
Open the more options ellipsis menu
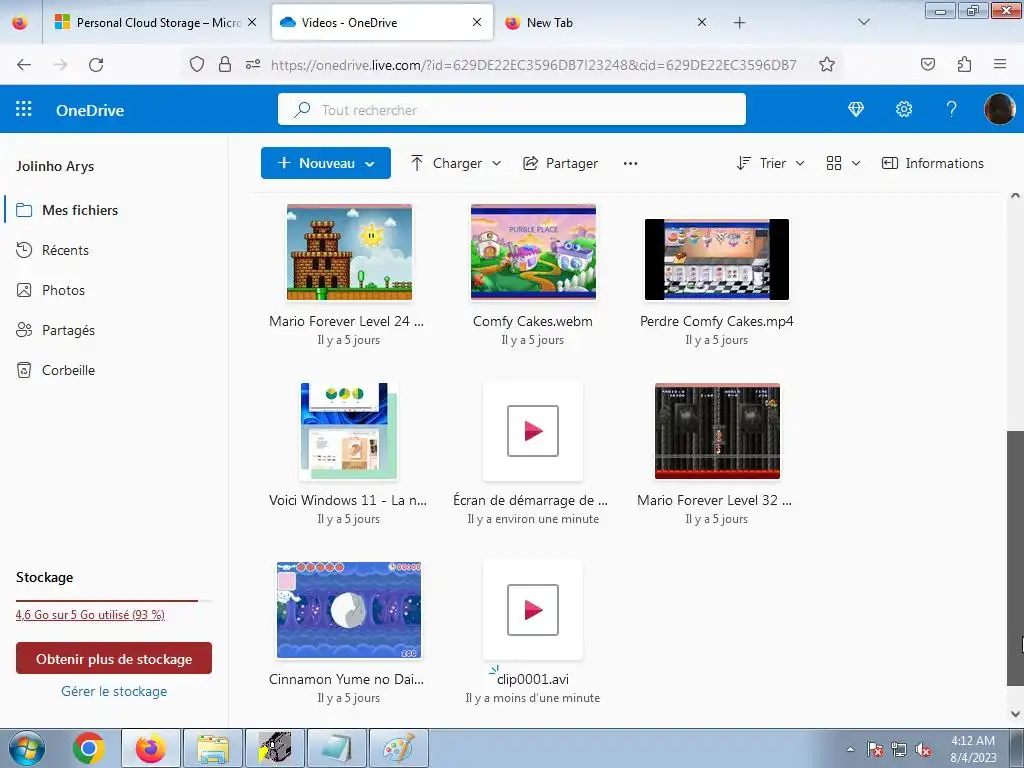pyautogui.click(x=630, y=163)
